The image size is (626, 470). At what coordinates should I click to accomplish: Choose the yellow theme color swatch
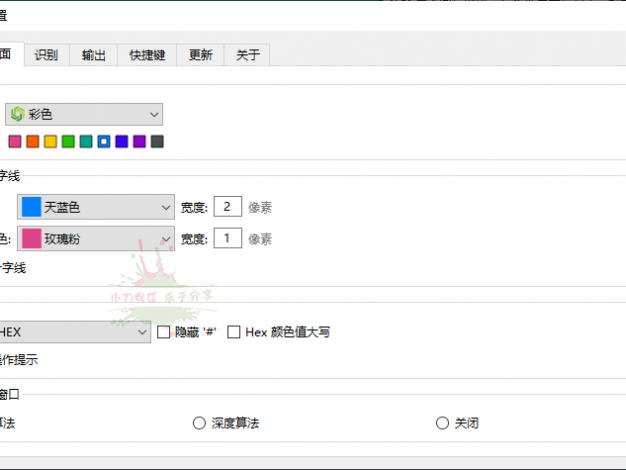coord(50,141)
